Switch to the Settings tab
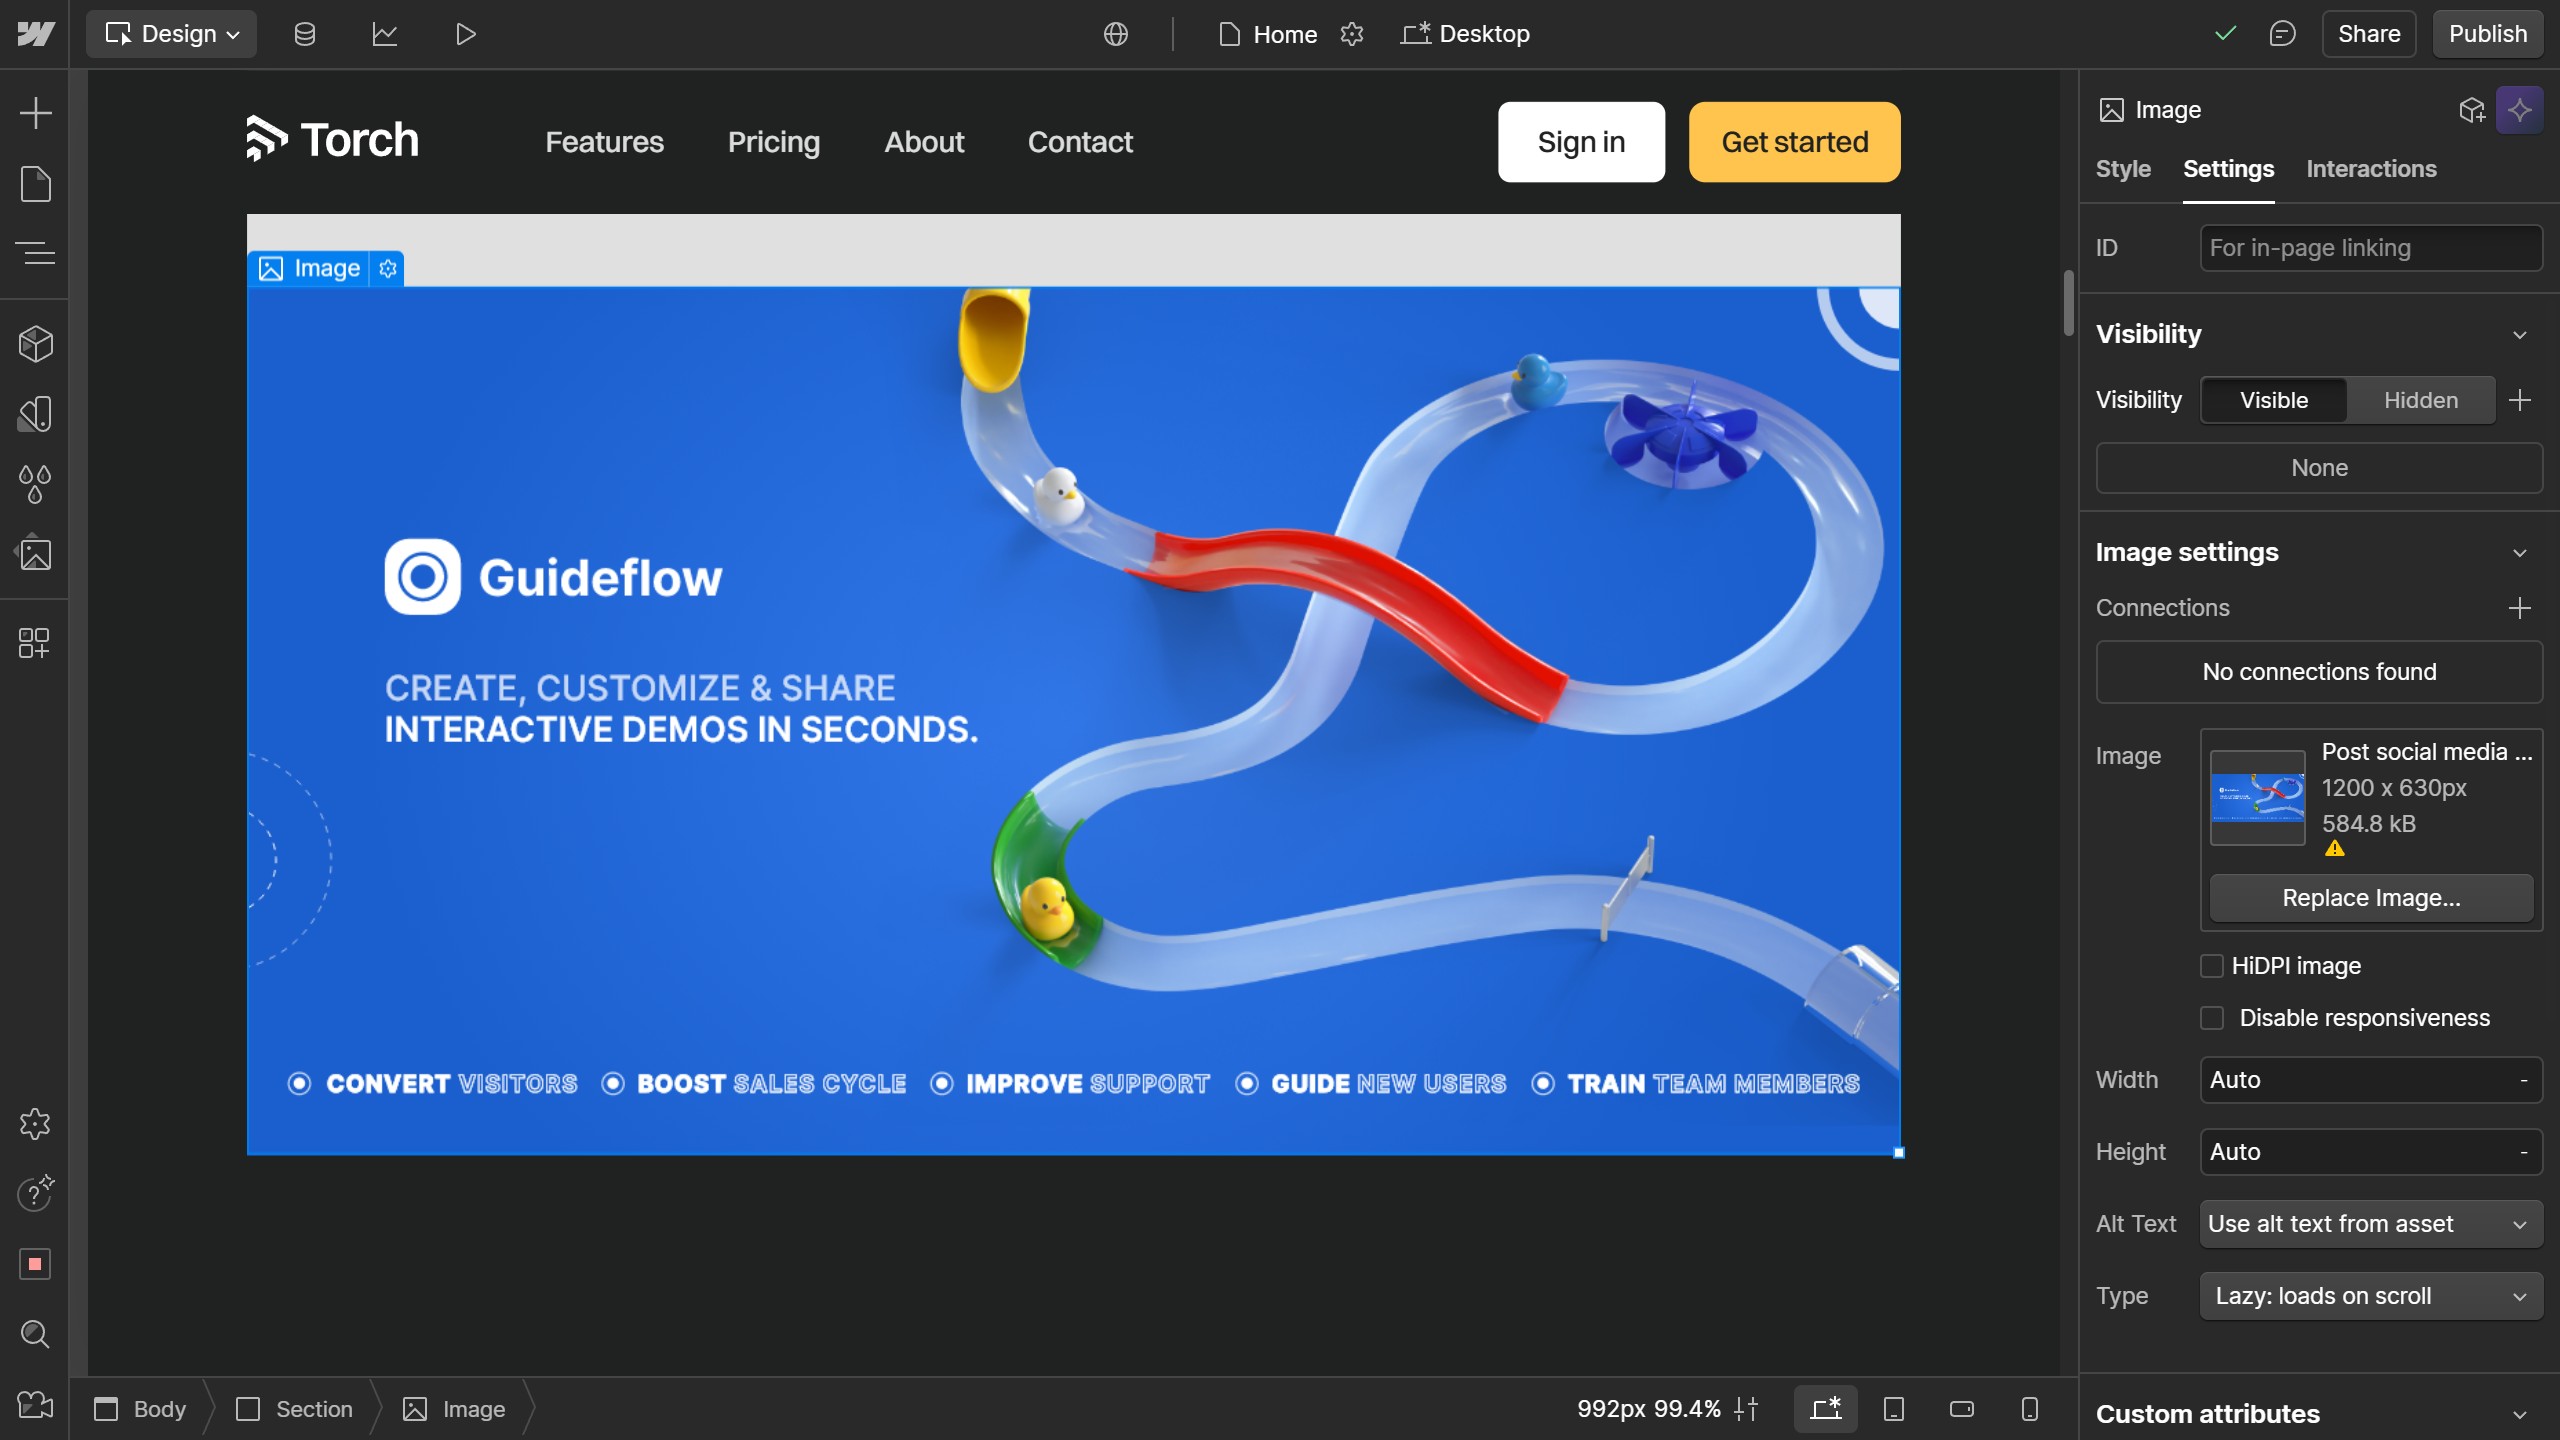 2228,169
